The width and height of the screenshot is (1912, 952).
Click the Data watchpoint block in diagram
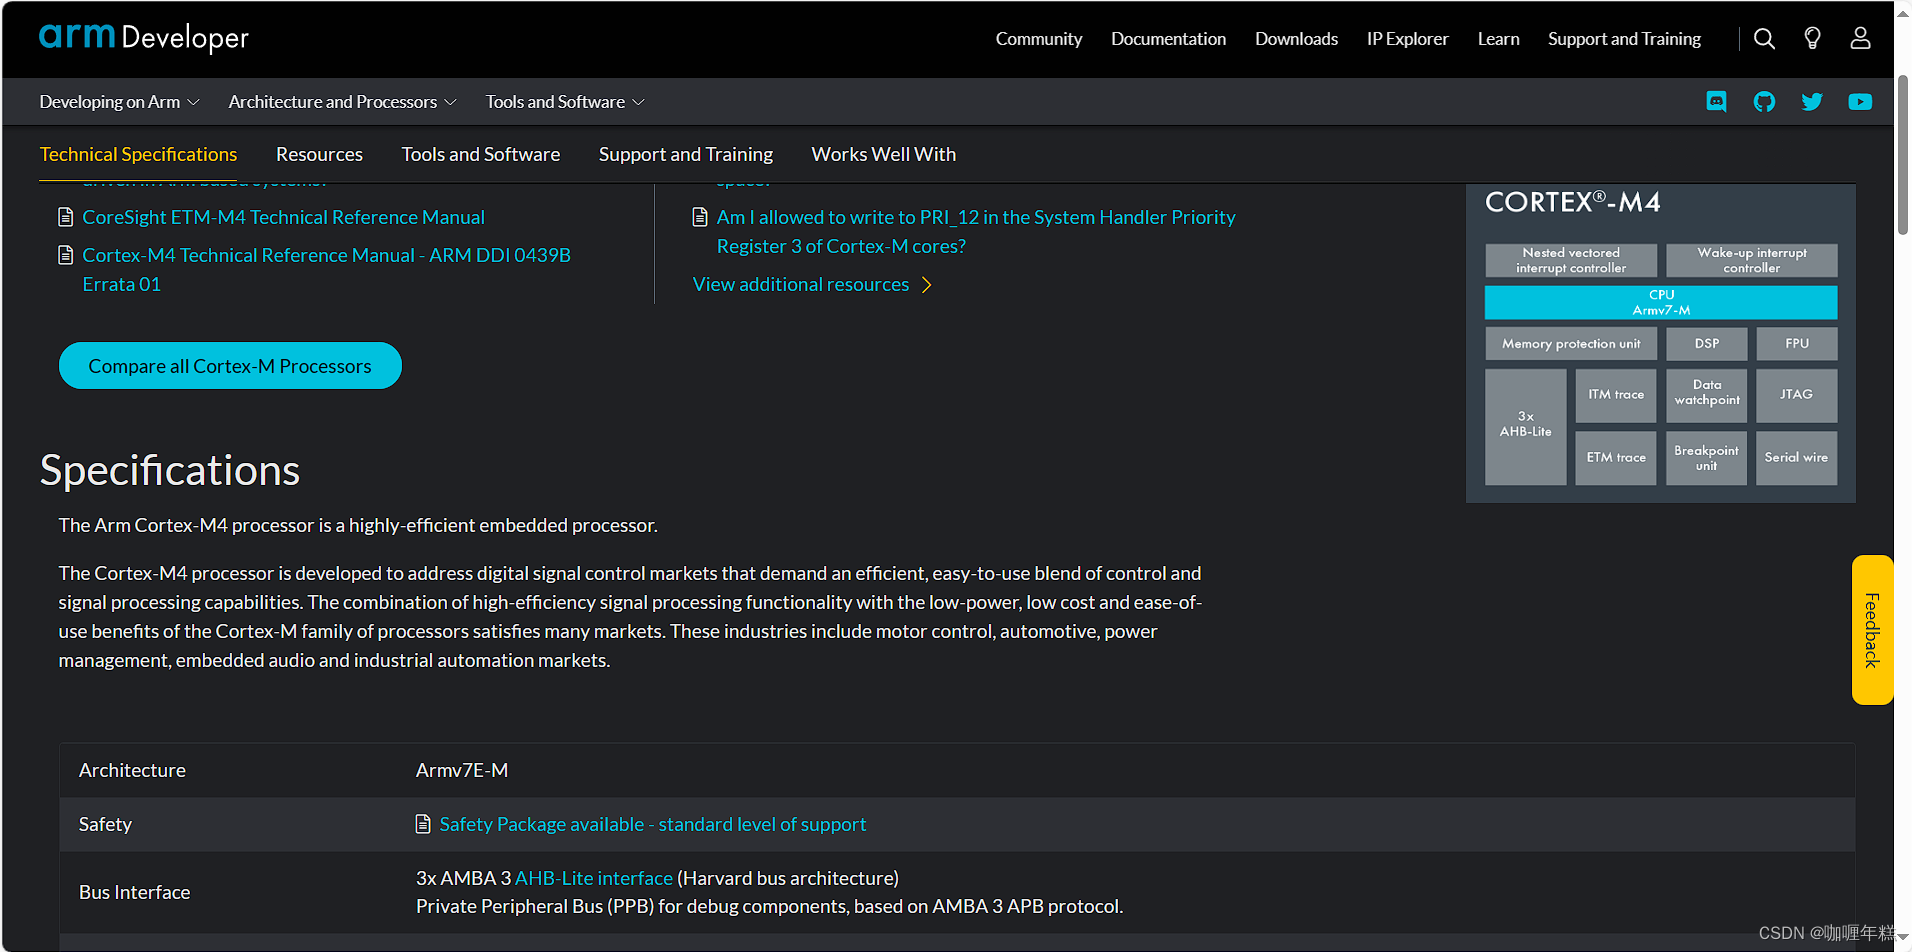point(1706,395)
